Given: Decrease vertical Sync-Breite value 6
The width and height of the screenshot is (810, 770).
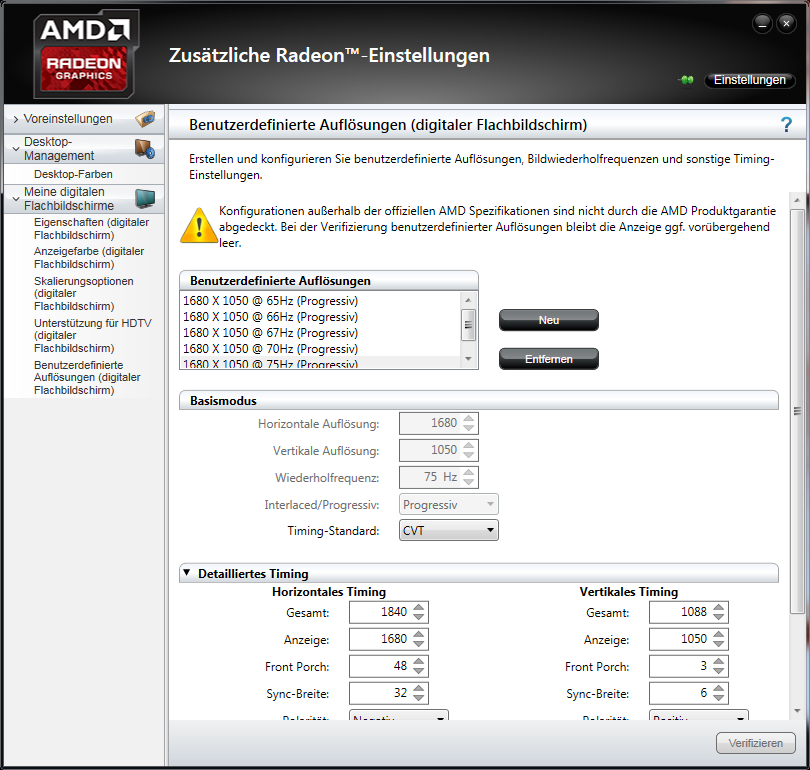Looking at the screenshot, I should click(719, 698).
